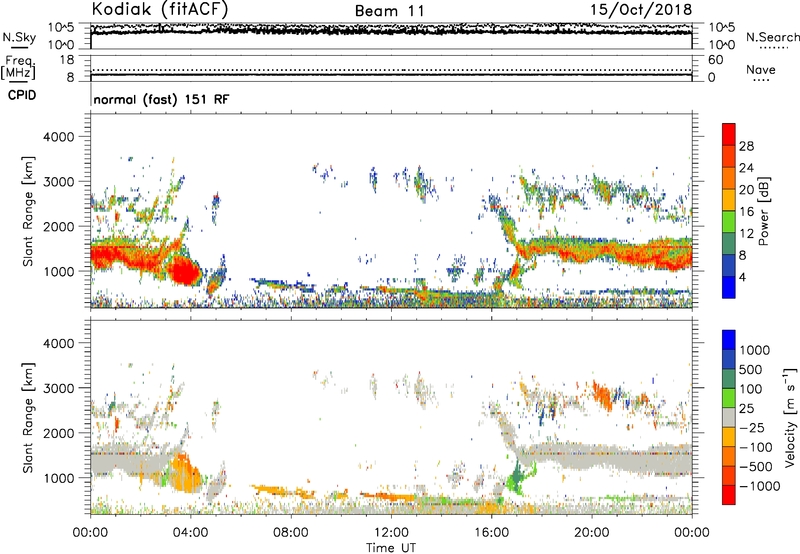Click the 'N.Sky' legend label
The height and width of the screenshot is (554, 800).
pos(19,37)
